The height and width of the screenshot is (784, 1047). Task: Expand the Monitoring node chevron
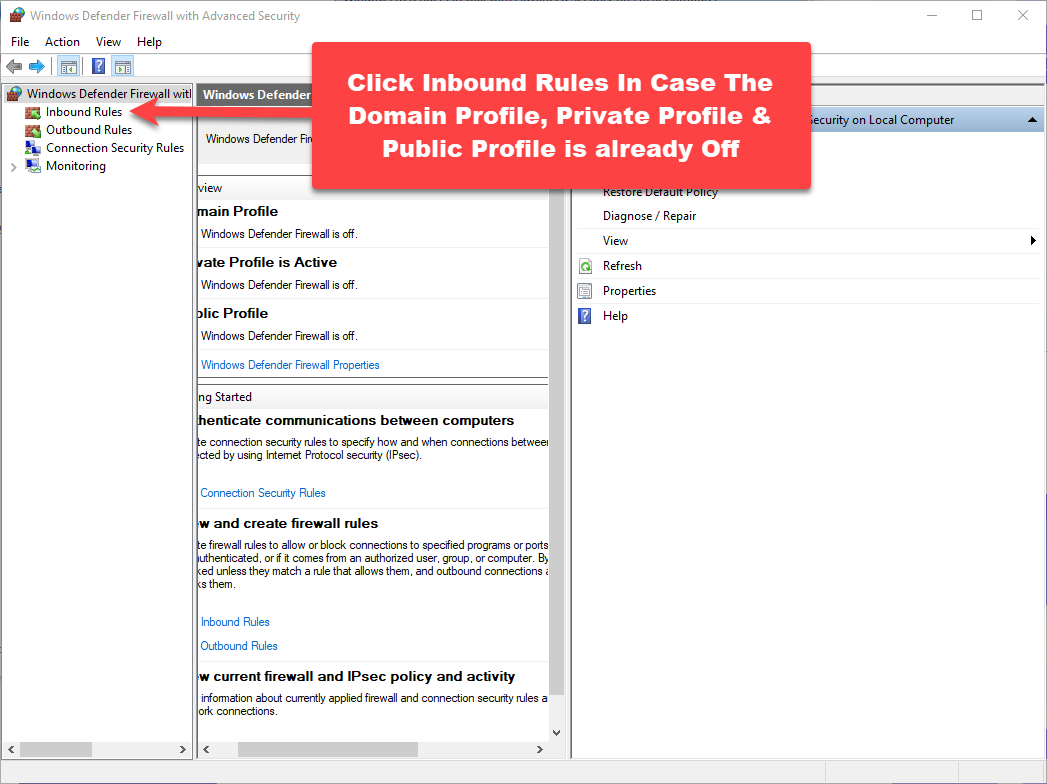pyautogui.click(x=13, y=167)
